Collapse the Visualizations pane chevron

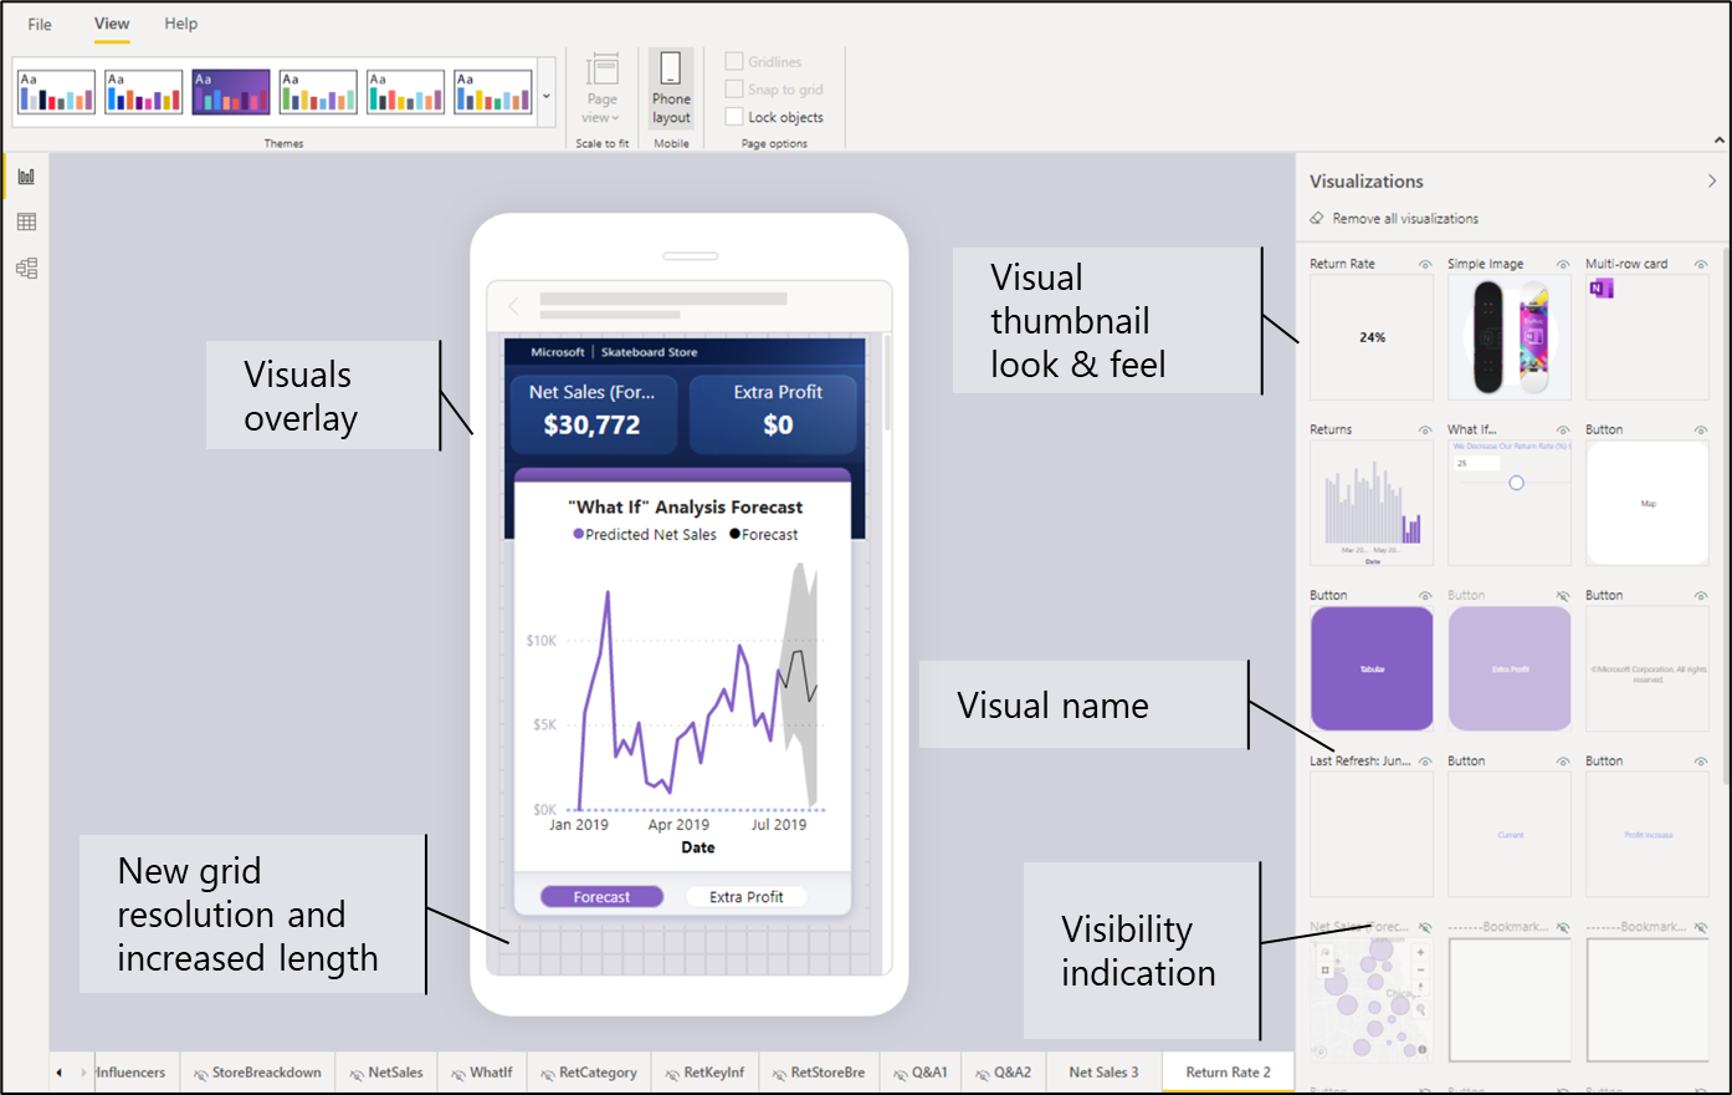[1712, 181]
